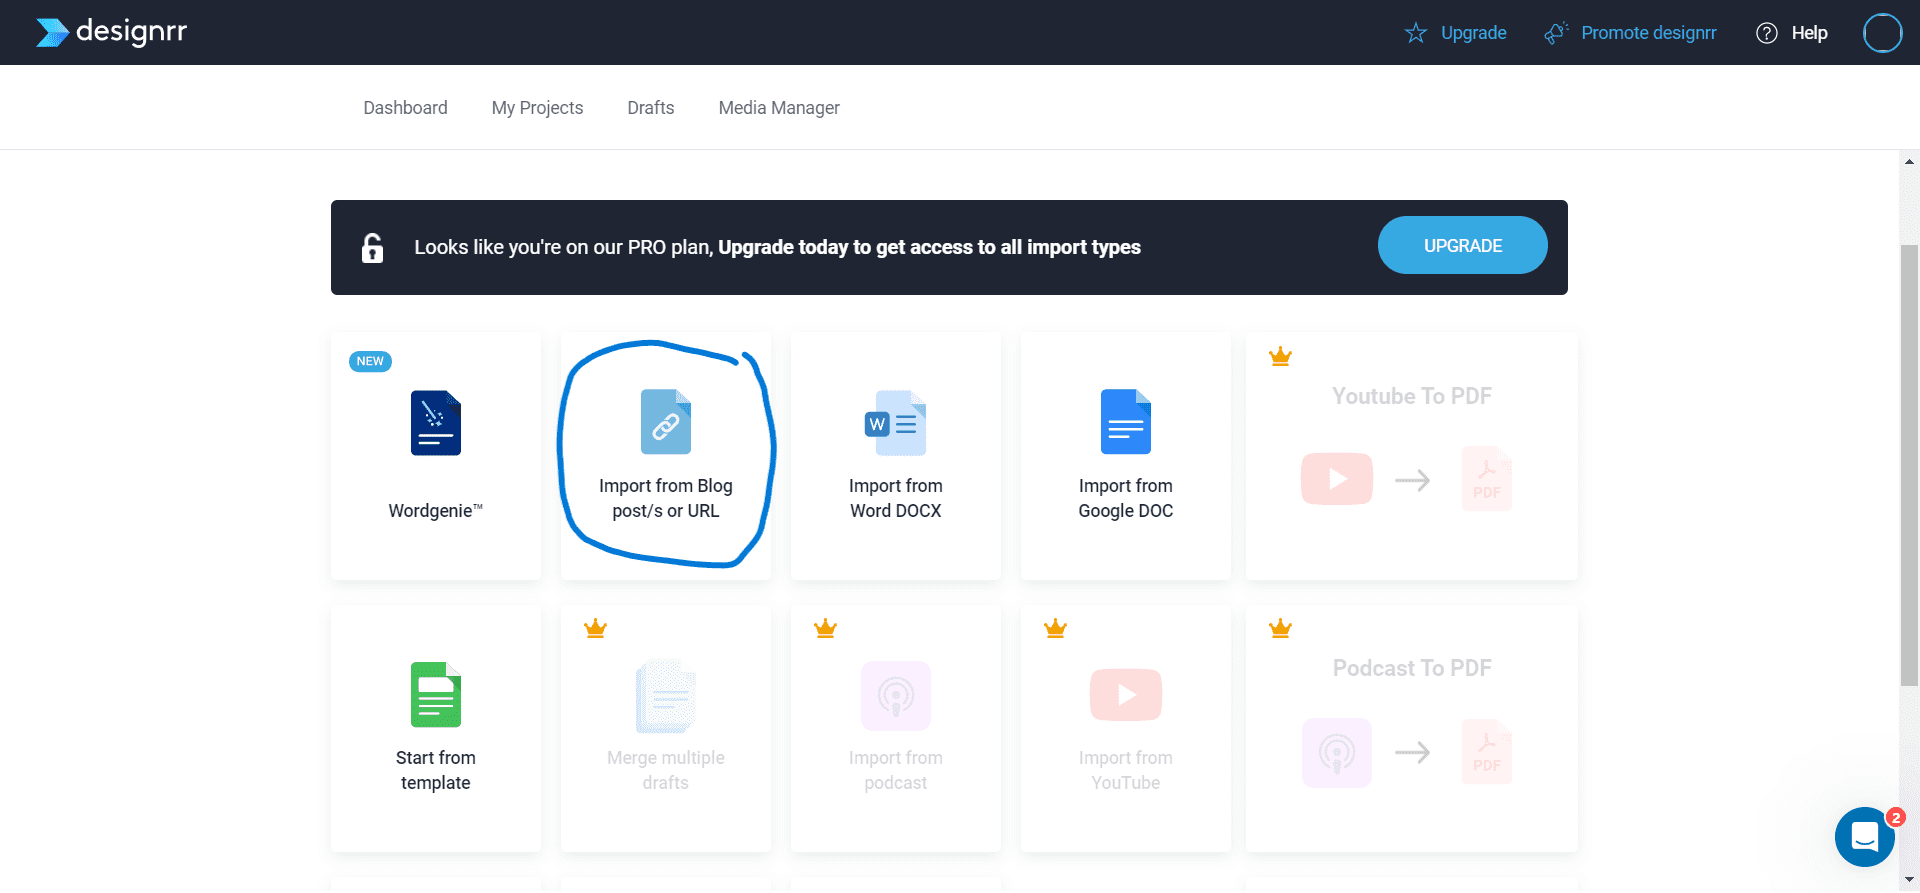Open the chat support bubble icon
Image resolution: width=1920 pixels, height=893 pixels.
[x=1865, y=836]
